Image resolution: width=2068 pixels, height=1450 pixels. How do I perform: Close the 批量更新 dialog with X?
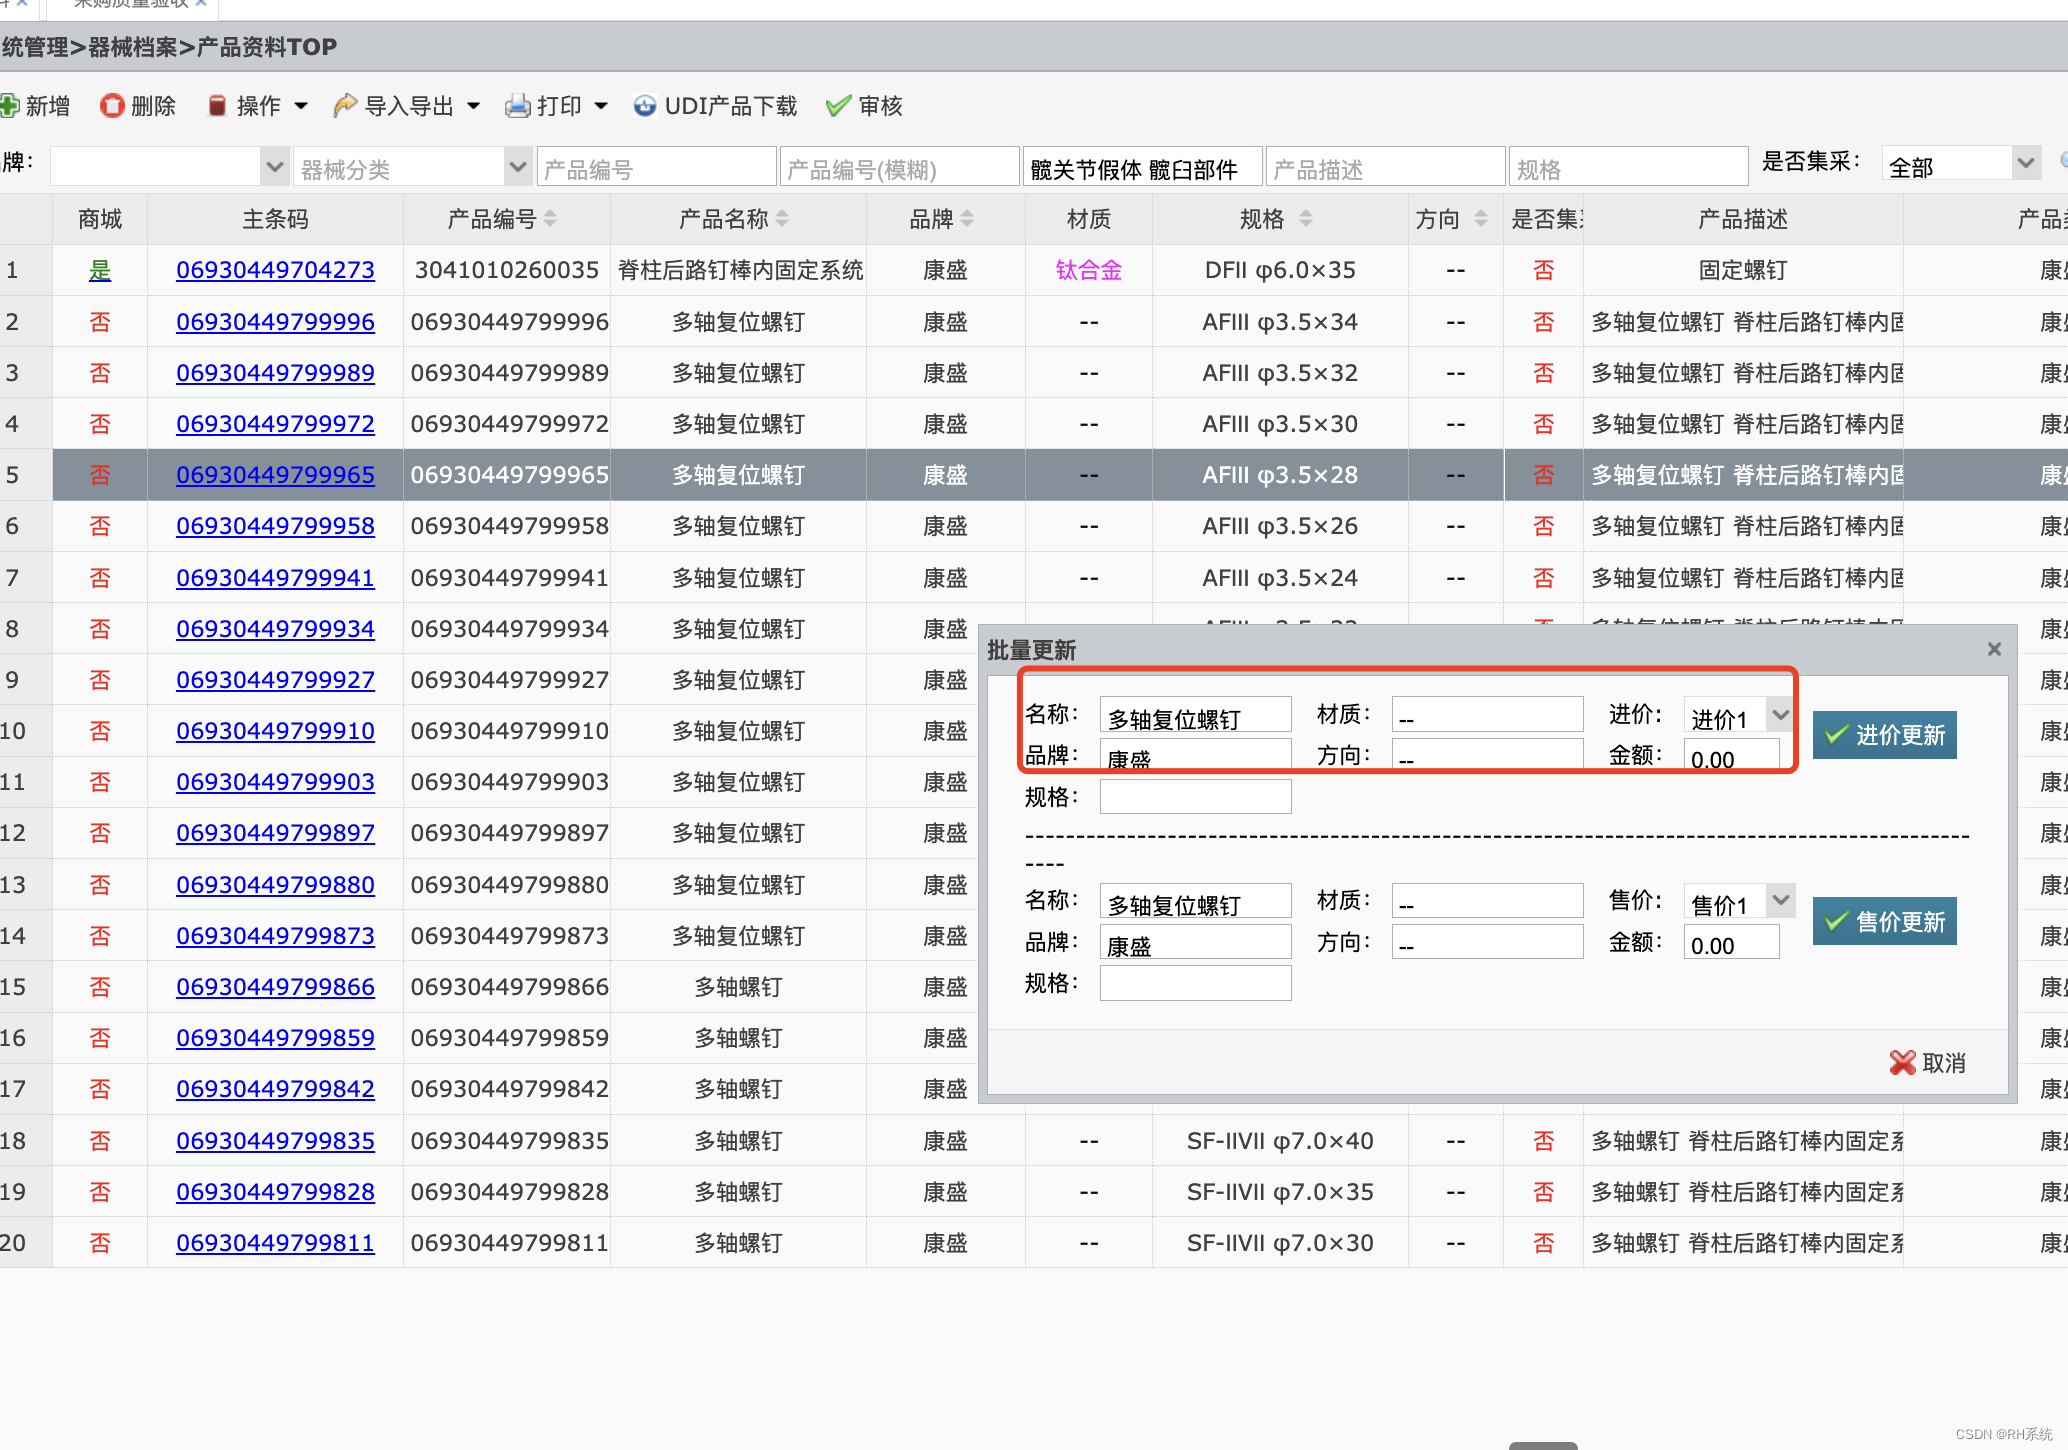(x=1994, y=649)
